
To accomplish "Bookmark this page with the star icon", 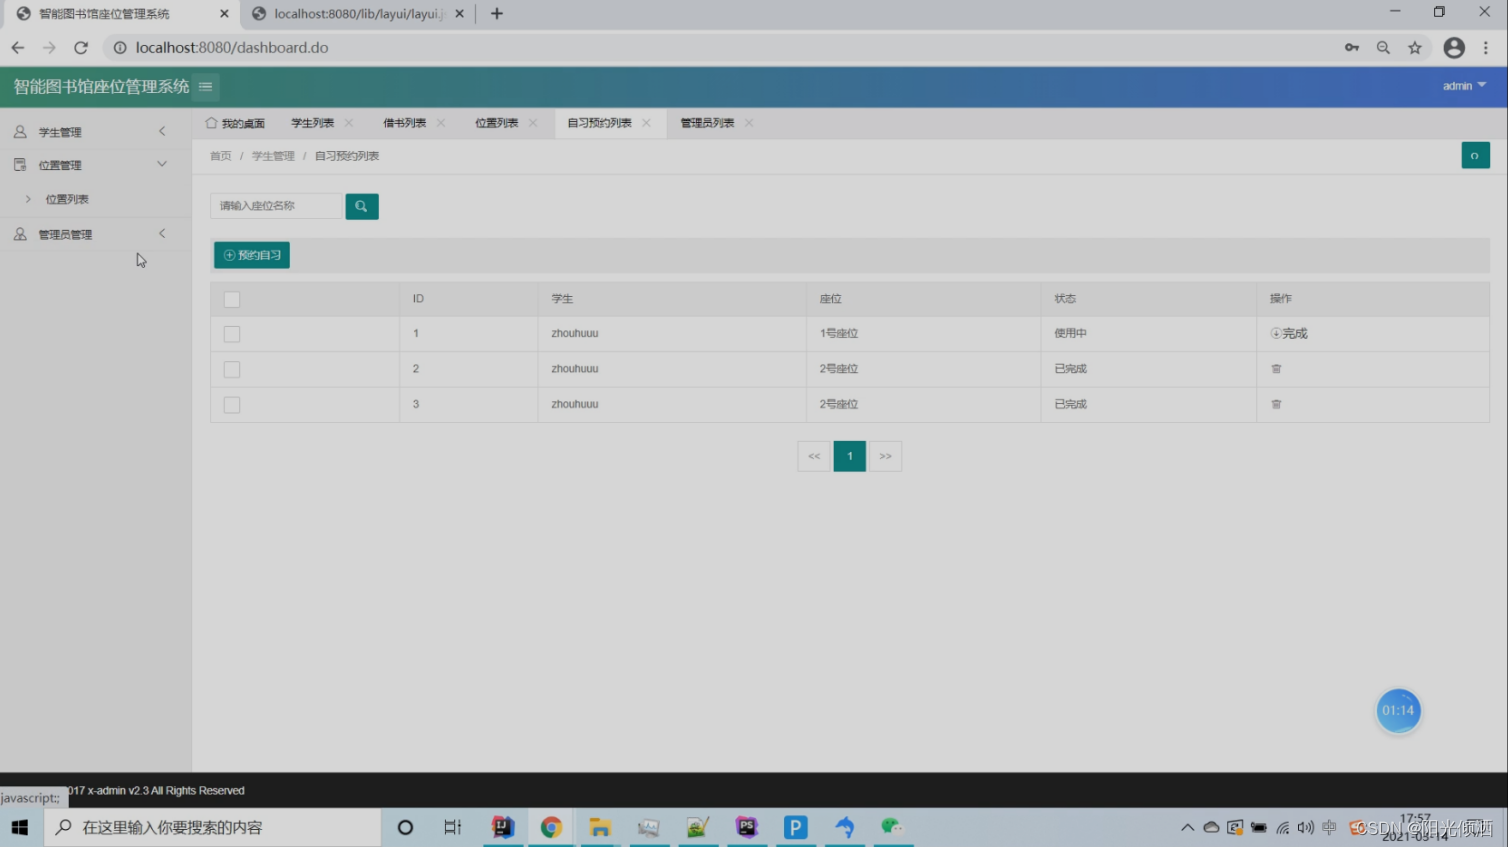I will [x=1415, y=47].
